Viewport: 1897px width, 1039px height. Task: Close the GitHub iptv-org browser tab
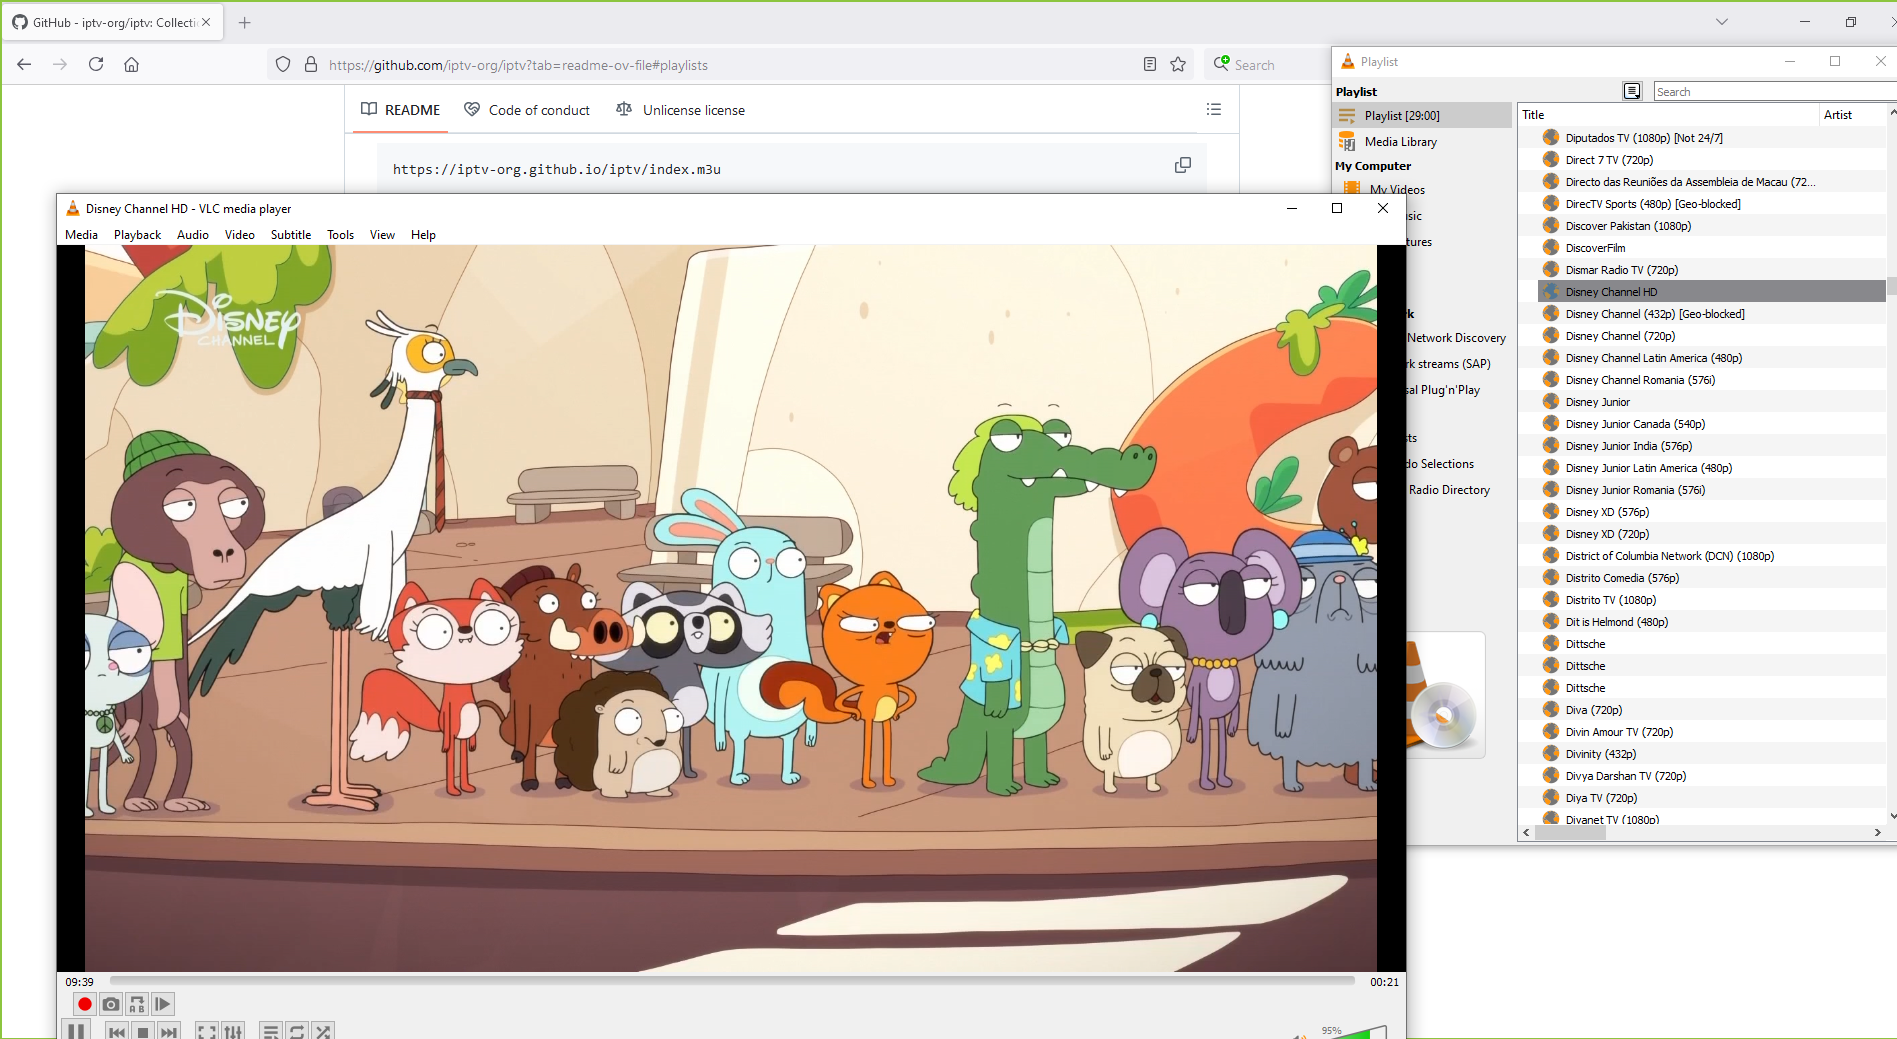point(206,22)
